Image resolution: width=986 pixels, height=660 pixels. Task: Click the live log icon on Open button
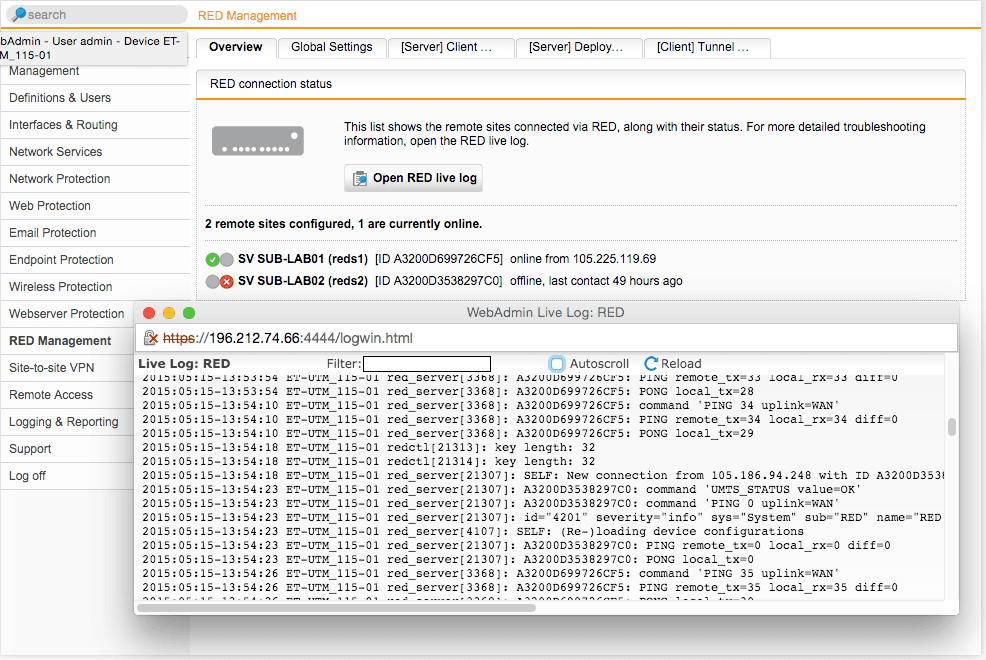(x=360, y=179)
